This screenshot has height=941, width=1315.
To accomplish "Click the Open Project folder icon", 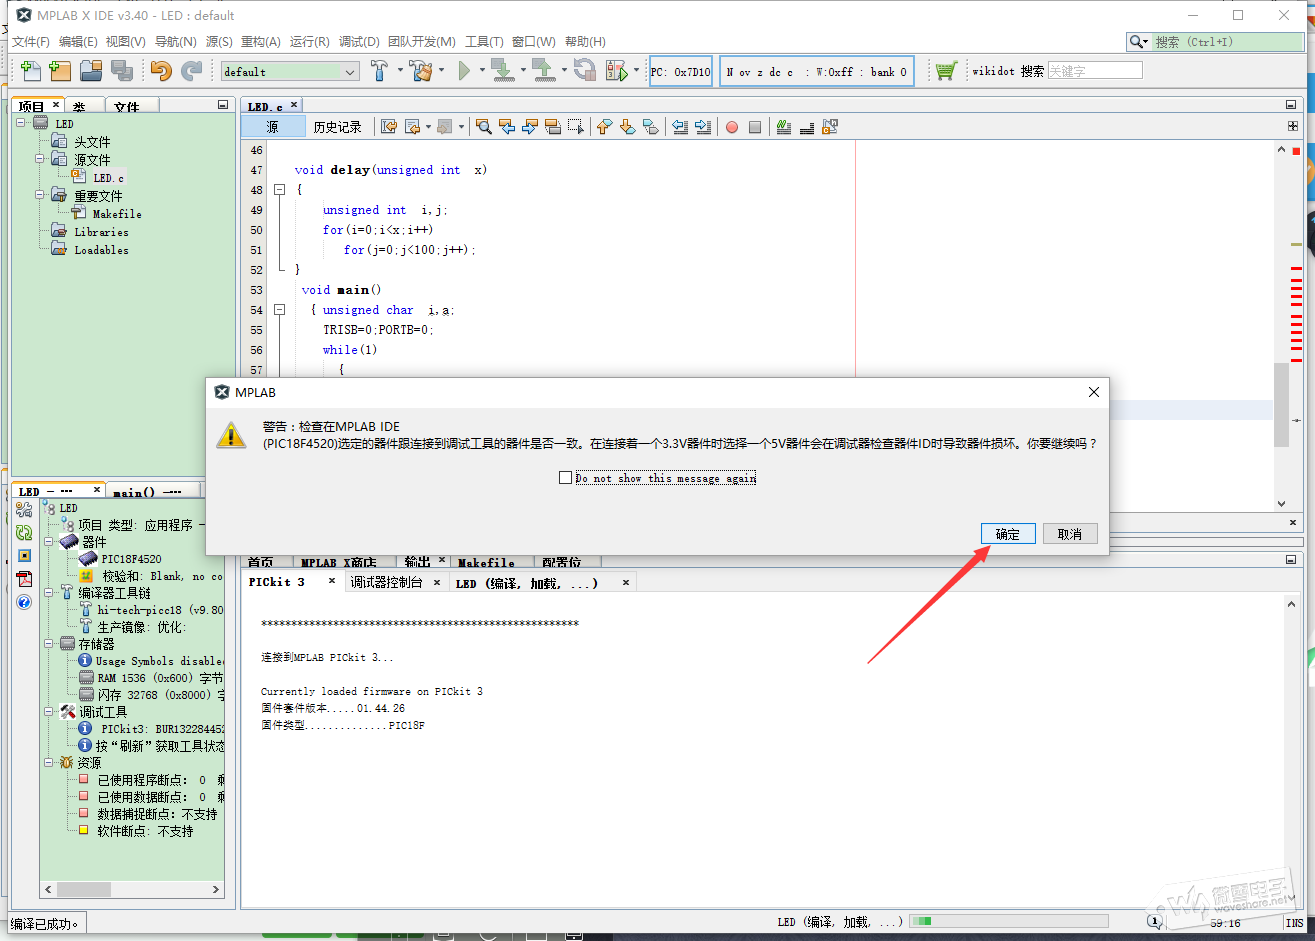I will (91, 71).
